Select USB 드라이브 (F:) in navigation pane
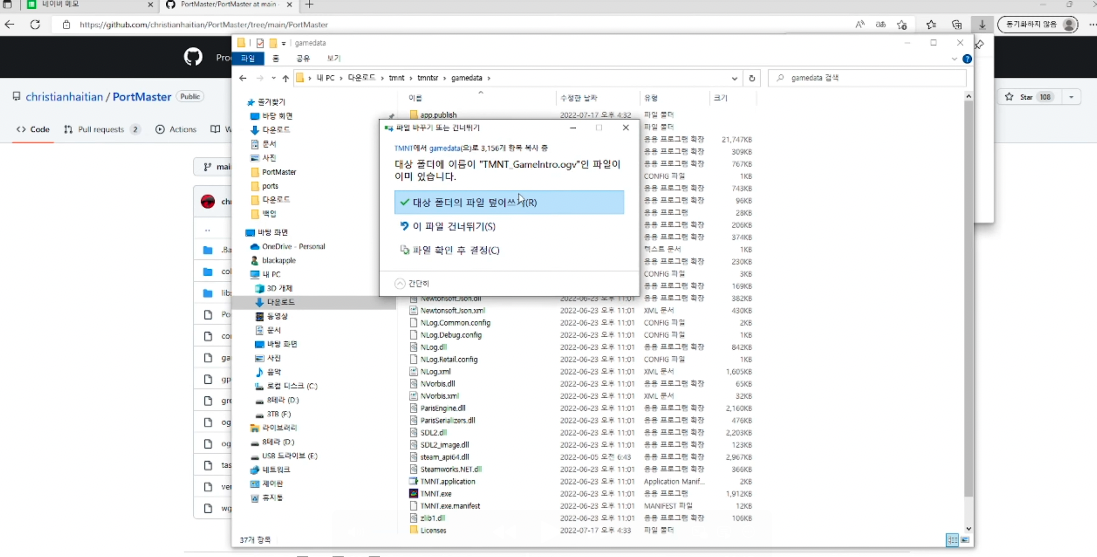Screen dimensions: 1097x557 [x=284, y=456]
